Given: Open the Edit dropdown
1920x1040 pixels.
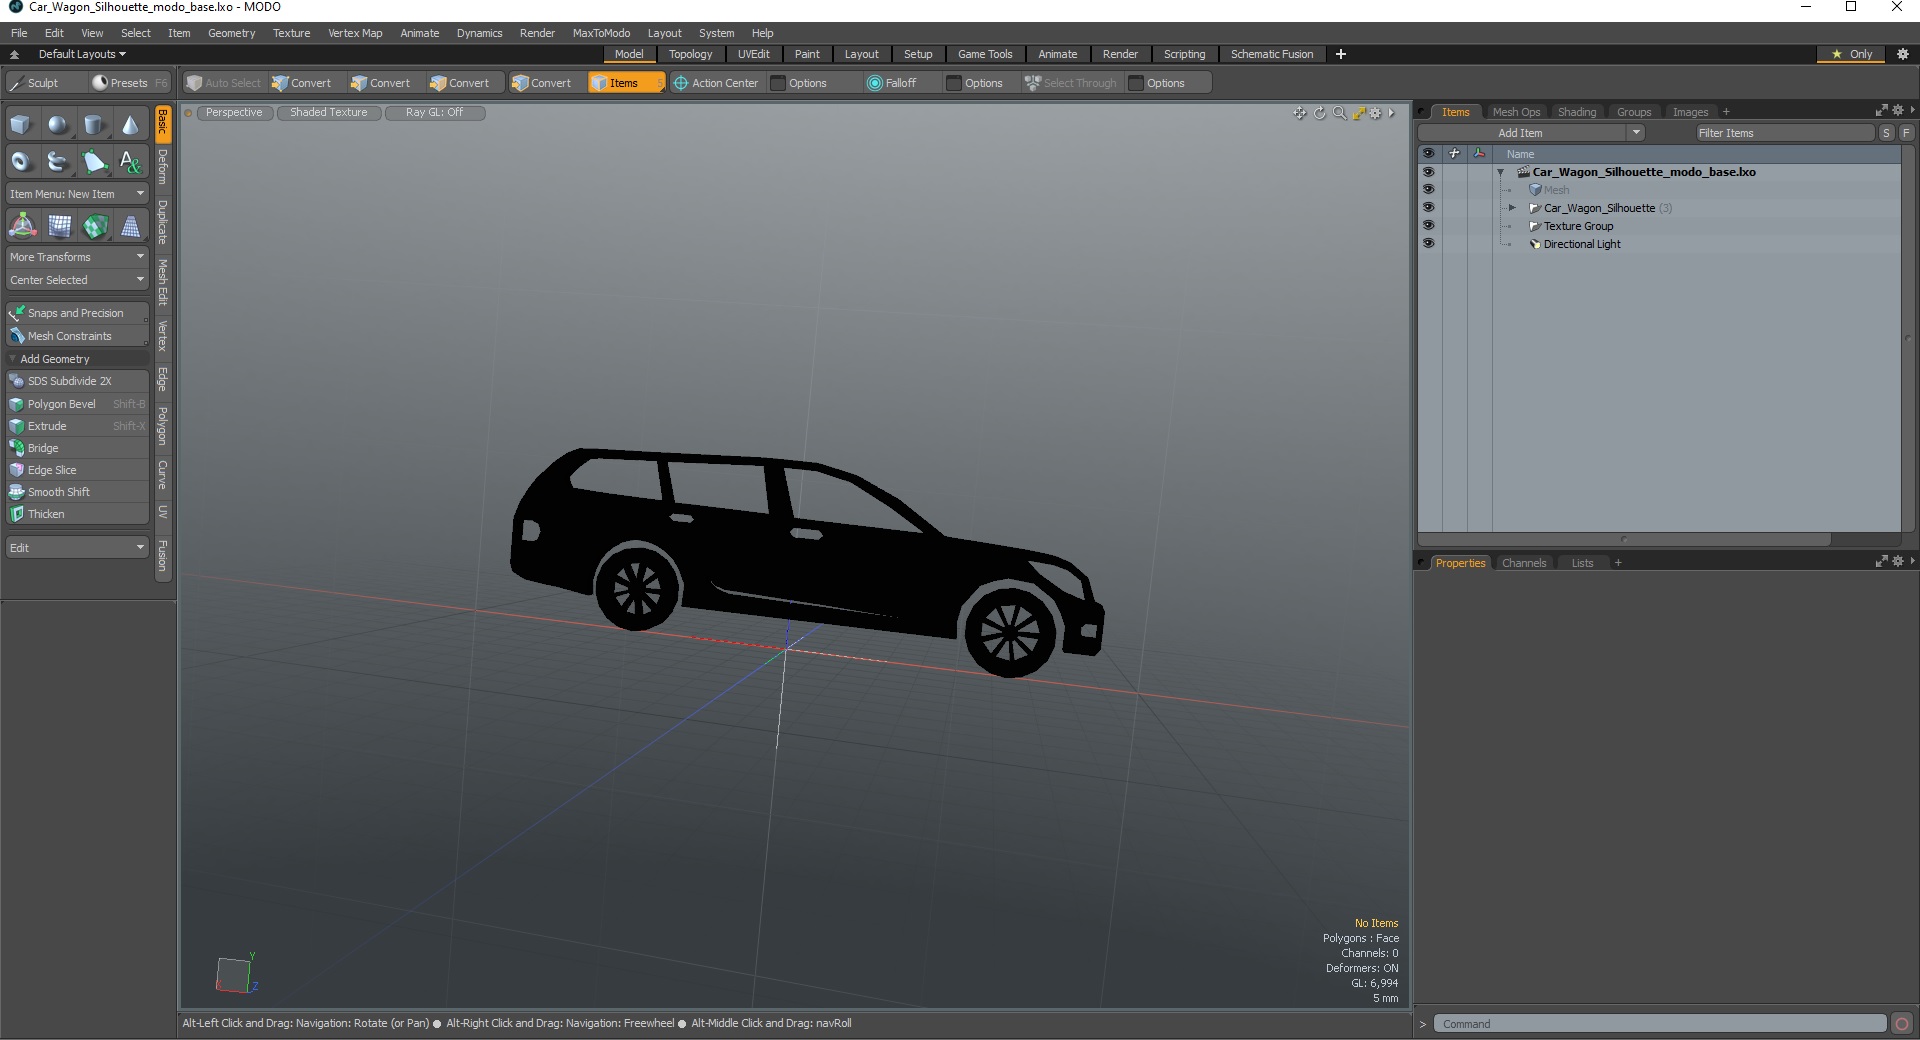Looking at the screenshot, I should coord(77,548).
